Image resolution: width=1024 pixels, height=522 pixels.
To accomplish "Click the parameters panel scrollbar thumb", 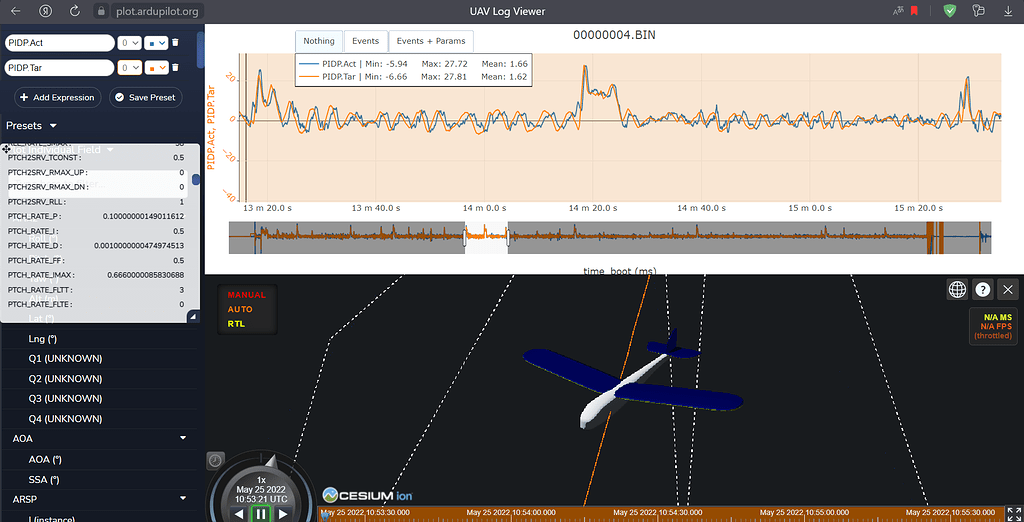I will [x=196, y=180].
